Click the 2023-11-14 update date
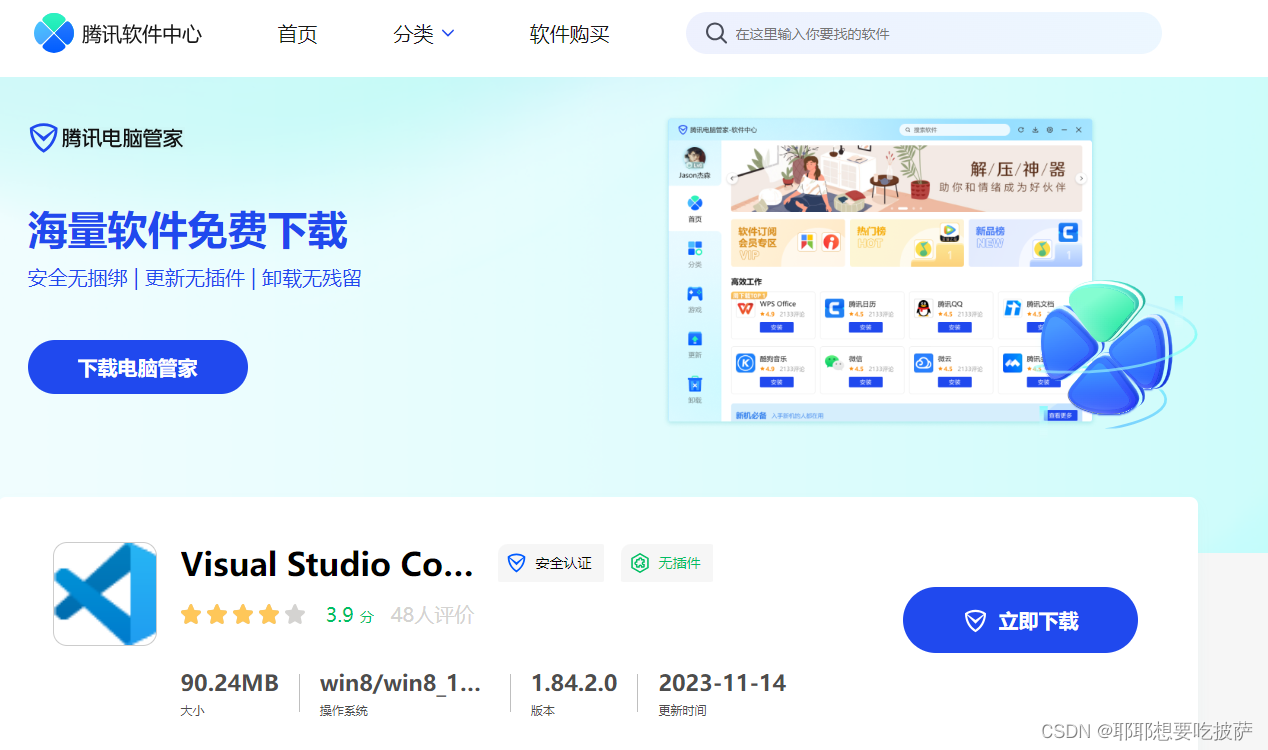Viewport: 1268px width, 750px height. point(722,684)
